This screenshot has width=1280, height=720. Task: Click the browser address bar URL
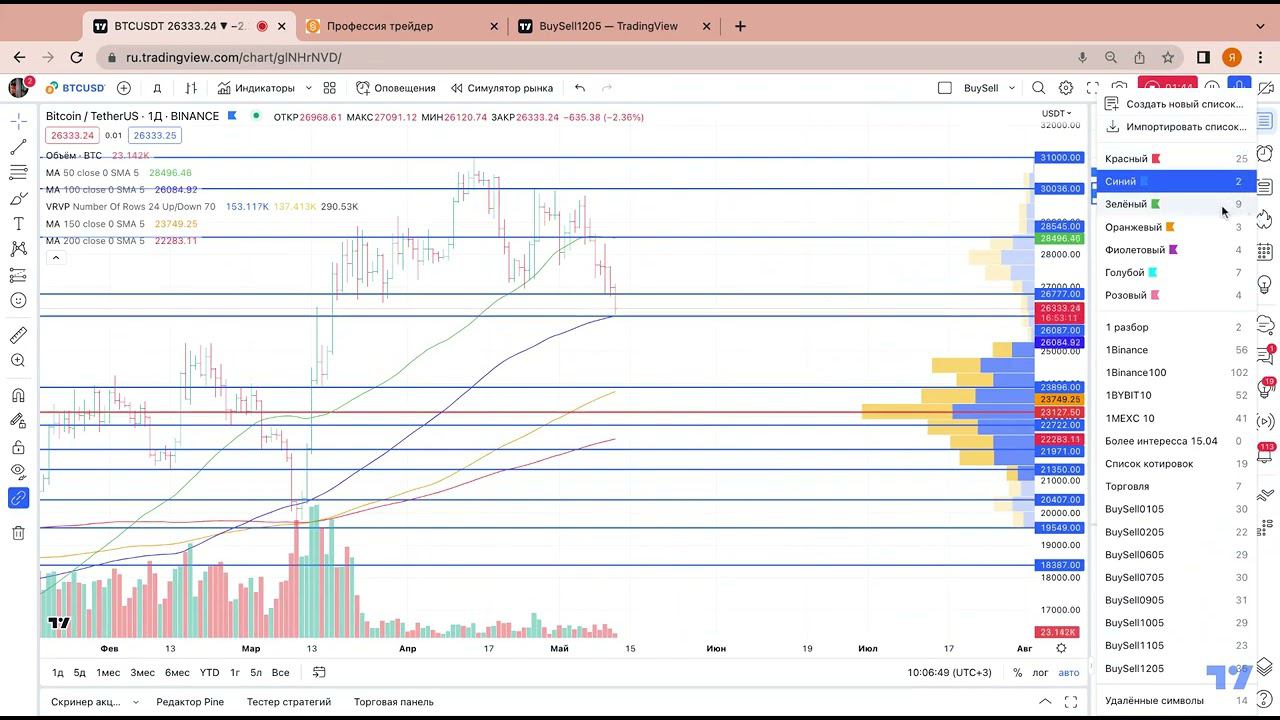(234, 58)
